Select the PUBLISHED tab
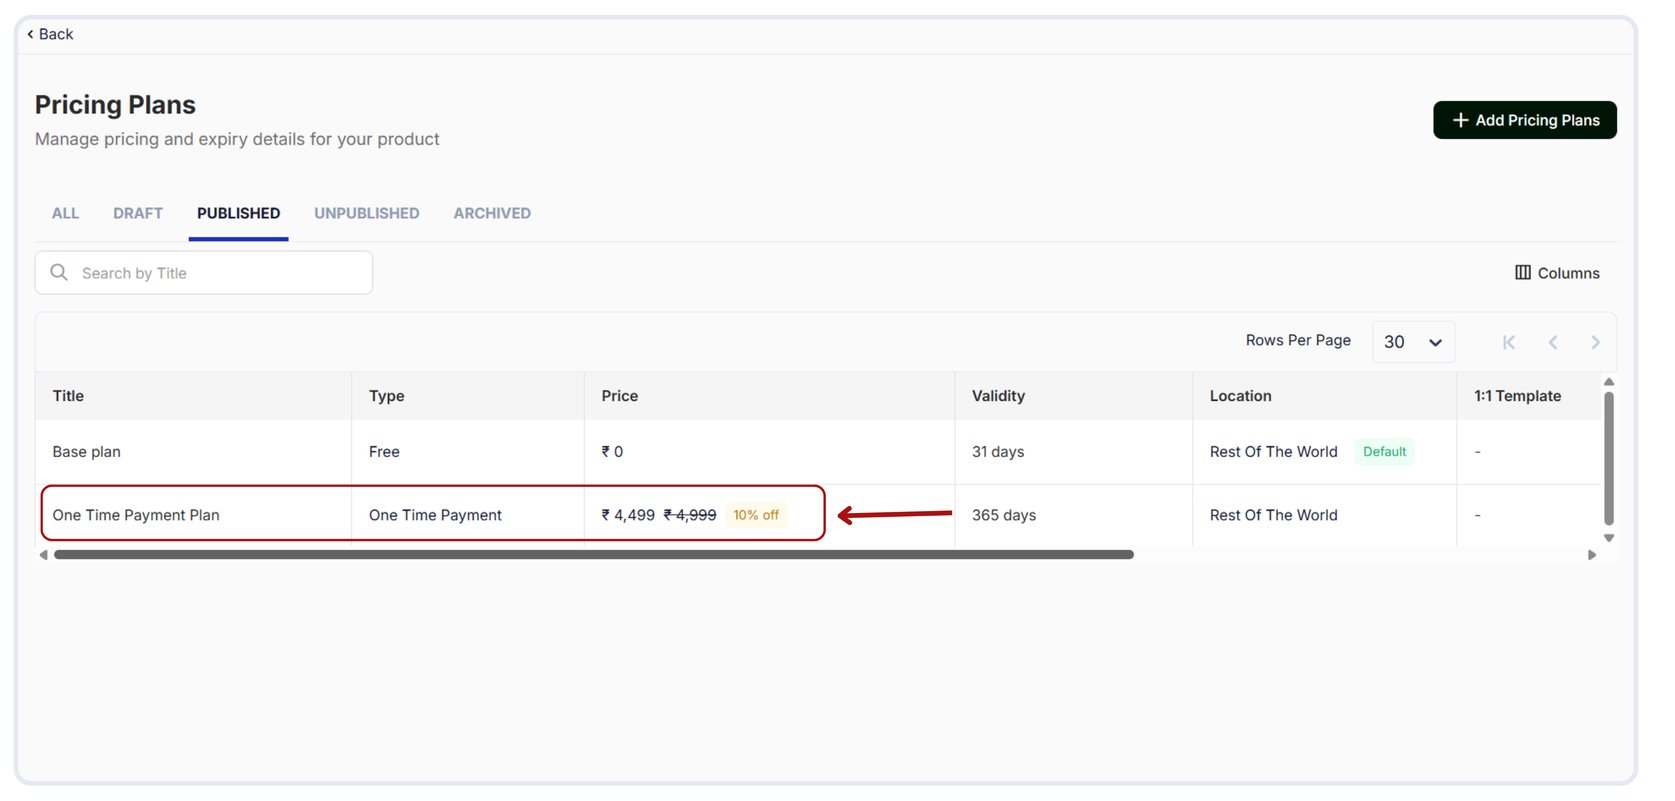The width and height of the screenshot is (1675, 801). [x=238, y=213]
